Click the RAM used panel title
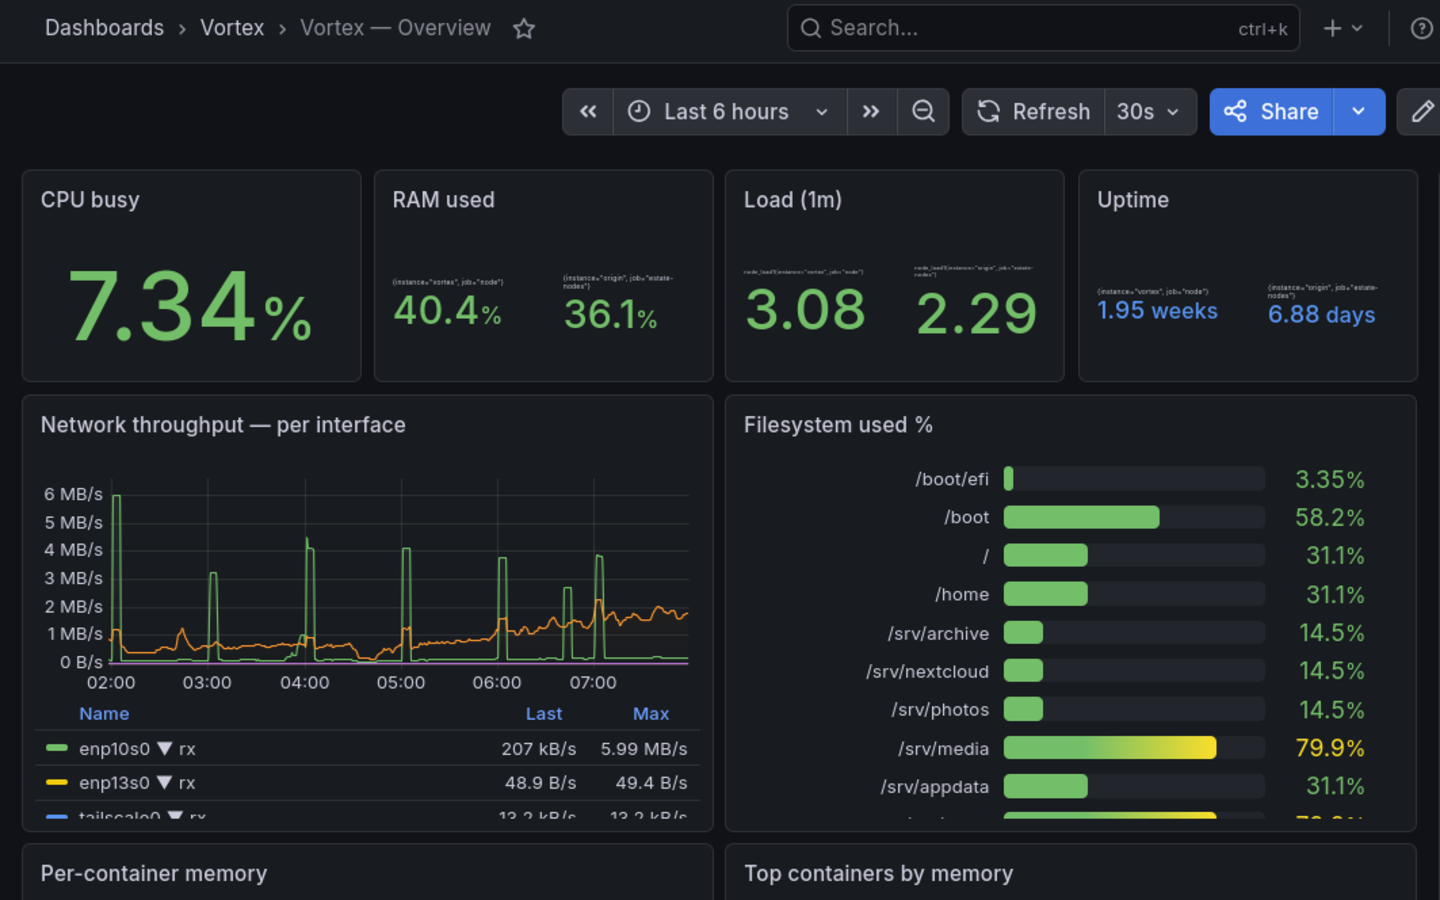This screenshot has width=1440, height=900. tap(443, 200)
